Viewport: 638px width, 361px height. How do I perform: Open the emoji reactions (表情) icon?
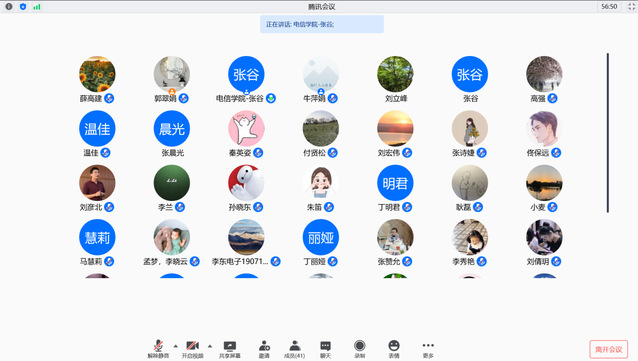[x=394, y=349]
